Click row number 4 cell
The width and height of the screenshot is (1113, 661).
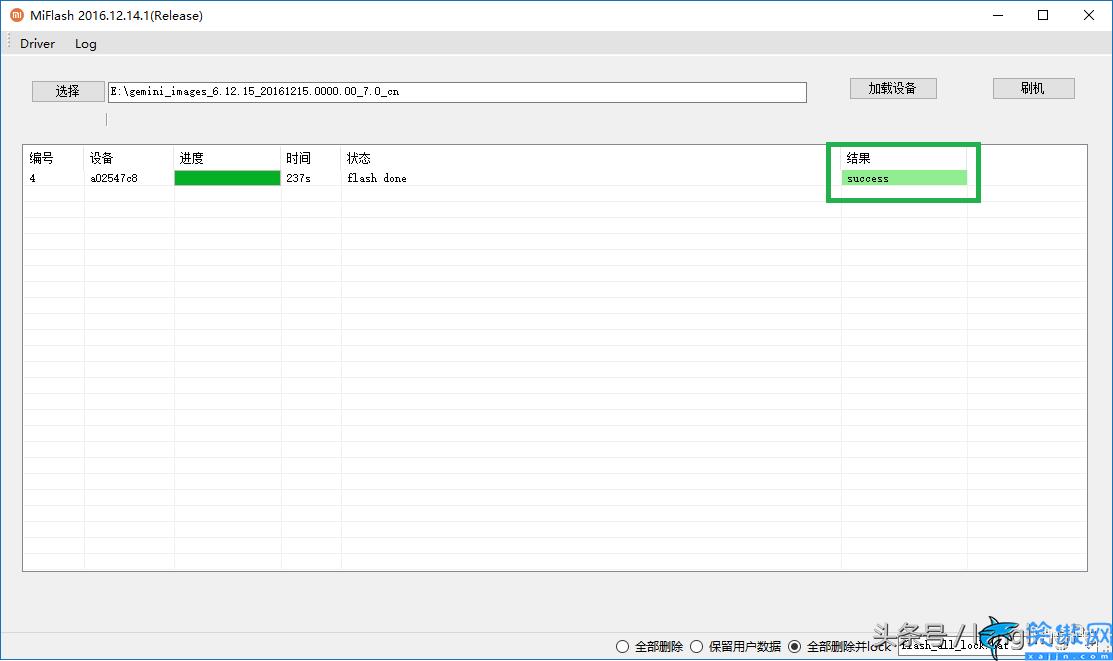point(33,178)
